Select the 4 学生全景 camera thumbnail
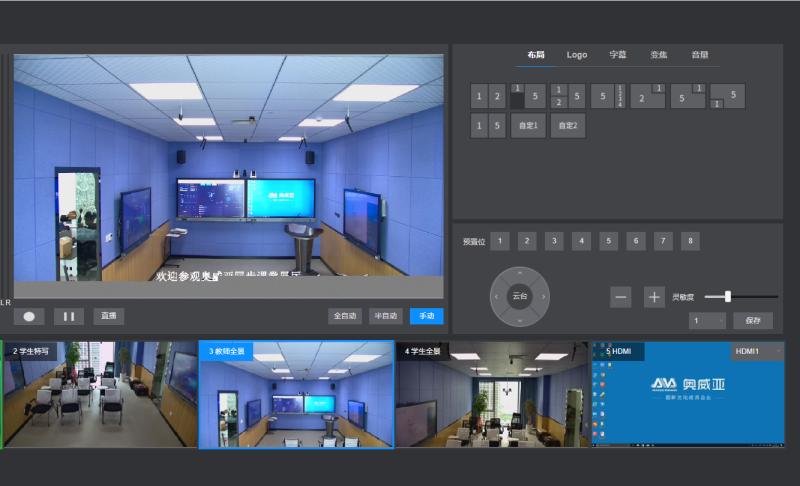 click(x=492, y=395)
